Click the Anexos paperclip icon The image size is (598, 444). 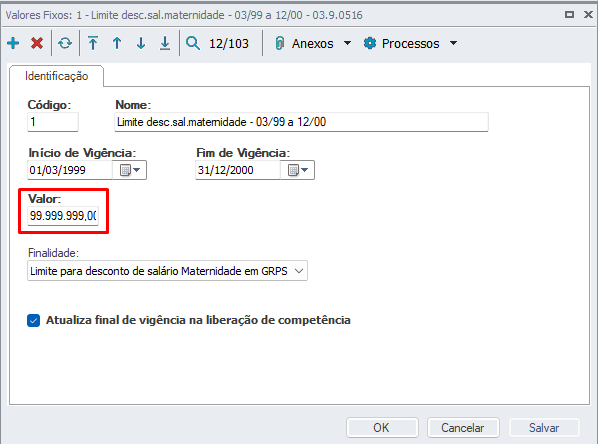coord(280,43)
